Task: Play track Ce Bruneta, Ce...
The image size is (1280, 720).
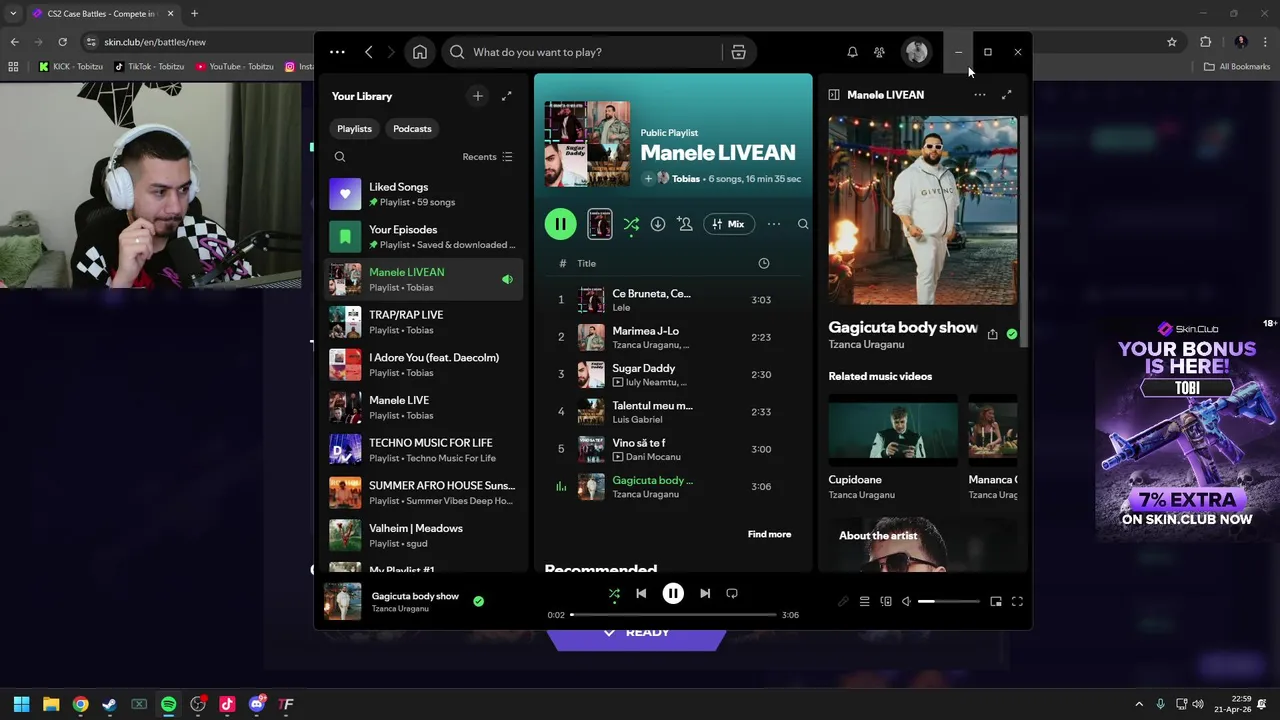Action: (672, 300)
